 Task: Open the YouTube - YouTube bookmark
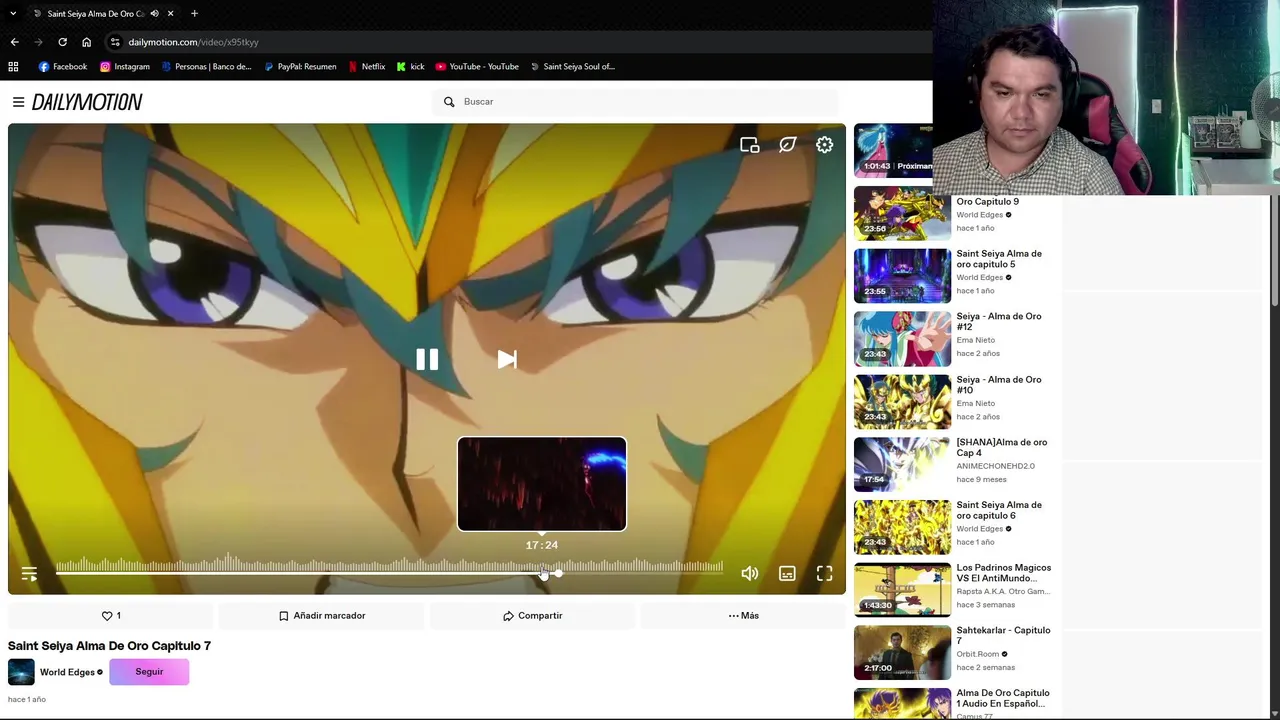click(x=477, y=67)
